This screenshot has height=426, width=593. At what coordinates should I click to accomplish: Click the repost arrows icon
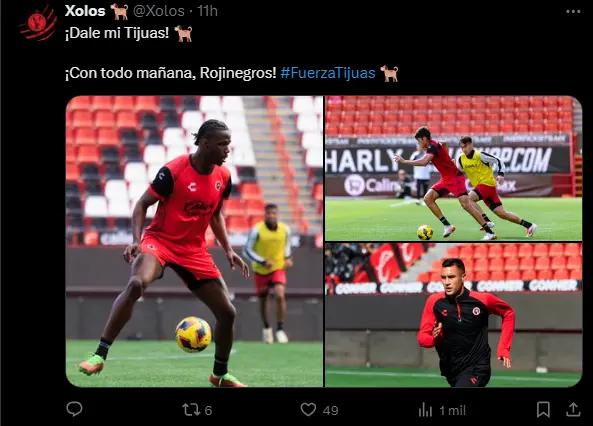point(189,410)
